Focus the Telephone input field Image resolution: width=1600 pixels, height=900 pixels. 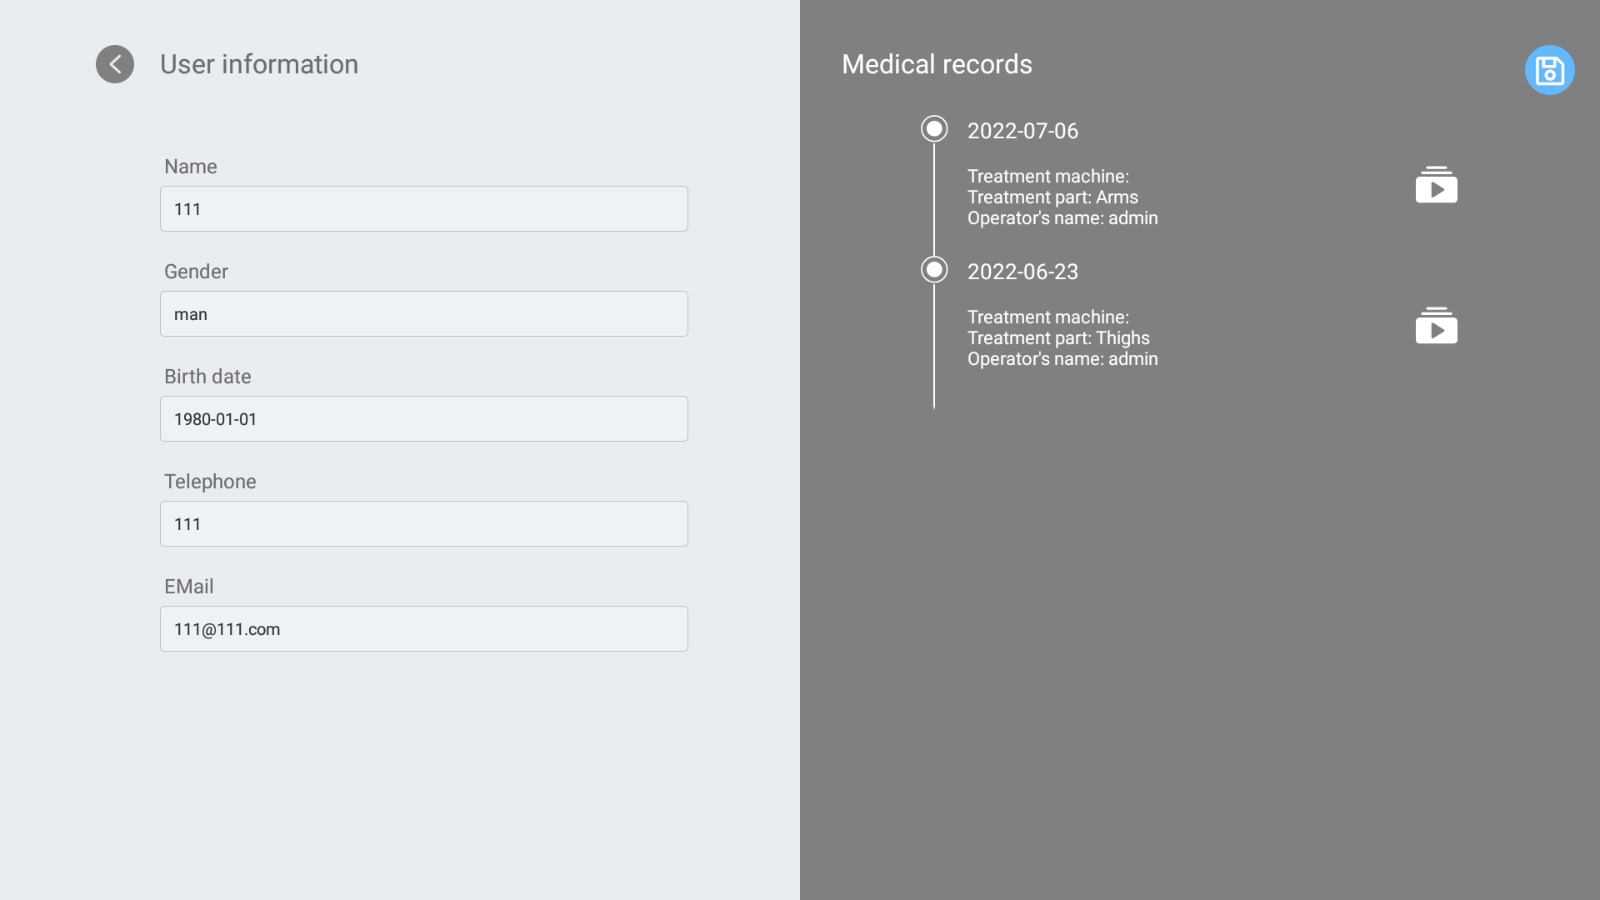(x=424, y=524)
